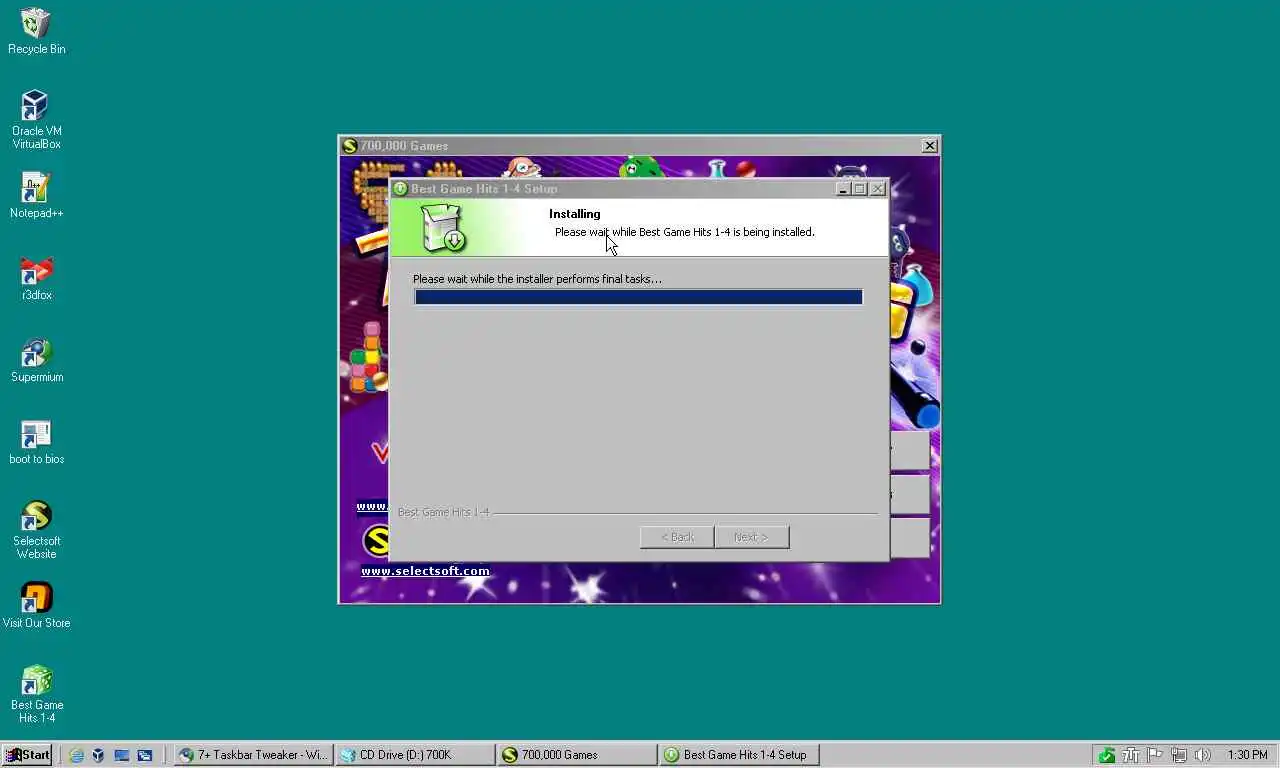Click 'Please wait while the installer performs final tasks' text
The height and width of the screenshot is (768, 1280).
[x=537, y=279]
